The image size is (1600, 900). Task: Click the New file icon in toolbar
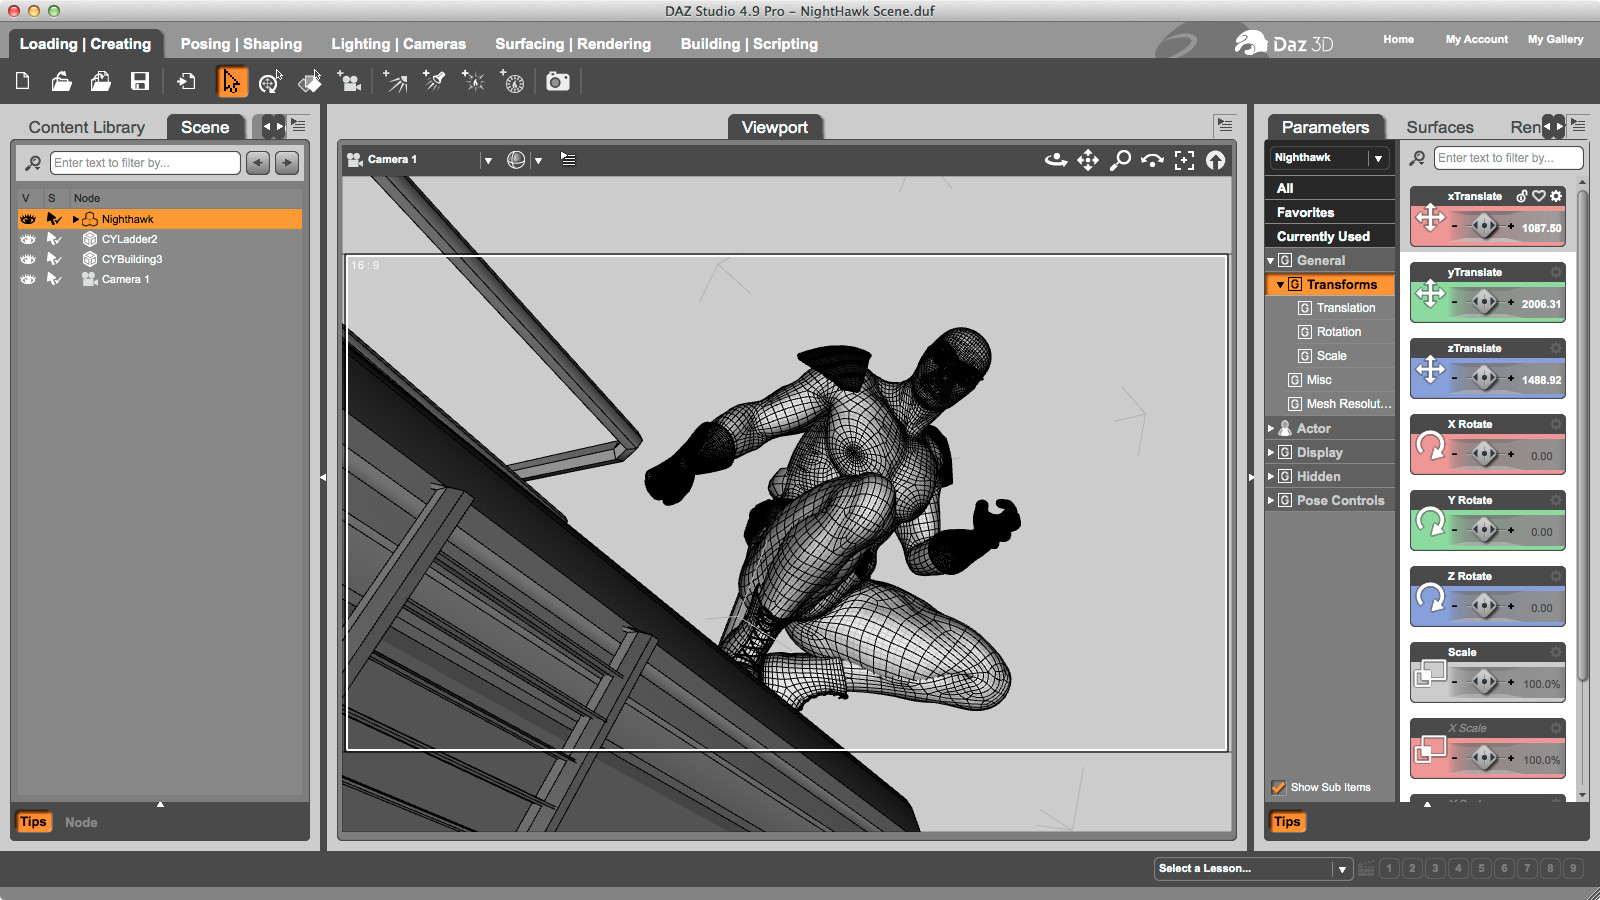22,81
